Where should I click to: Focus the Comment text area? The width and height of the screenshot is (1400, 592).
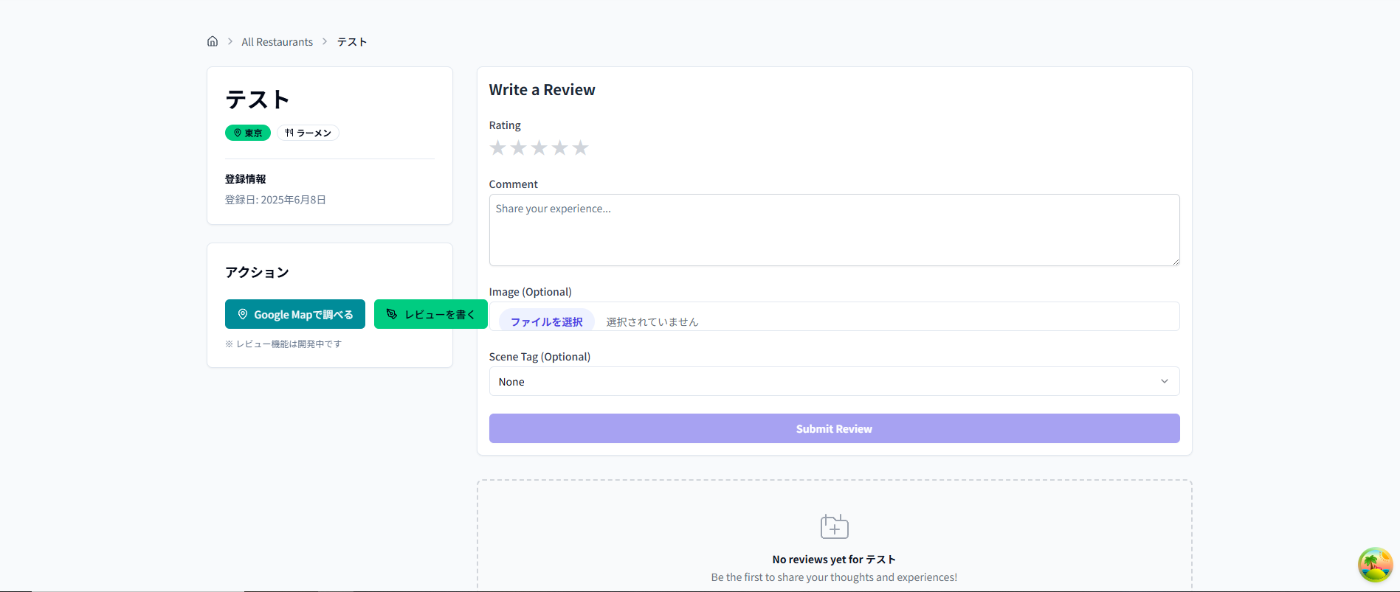(x=834, y=230)
